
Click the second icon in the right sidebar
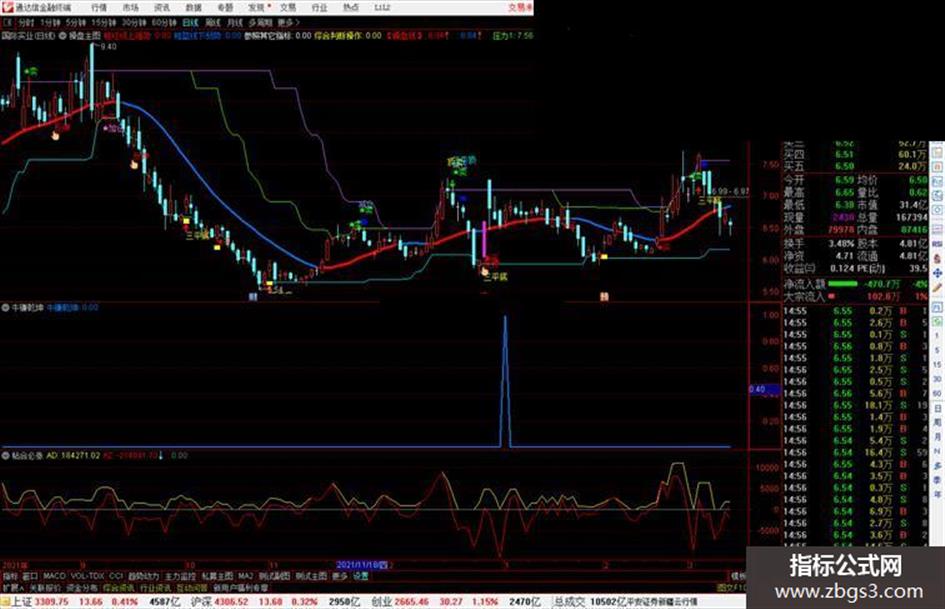(x=937, y=166)
